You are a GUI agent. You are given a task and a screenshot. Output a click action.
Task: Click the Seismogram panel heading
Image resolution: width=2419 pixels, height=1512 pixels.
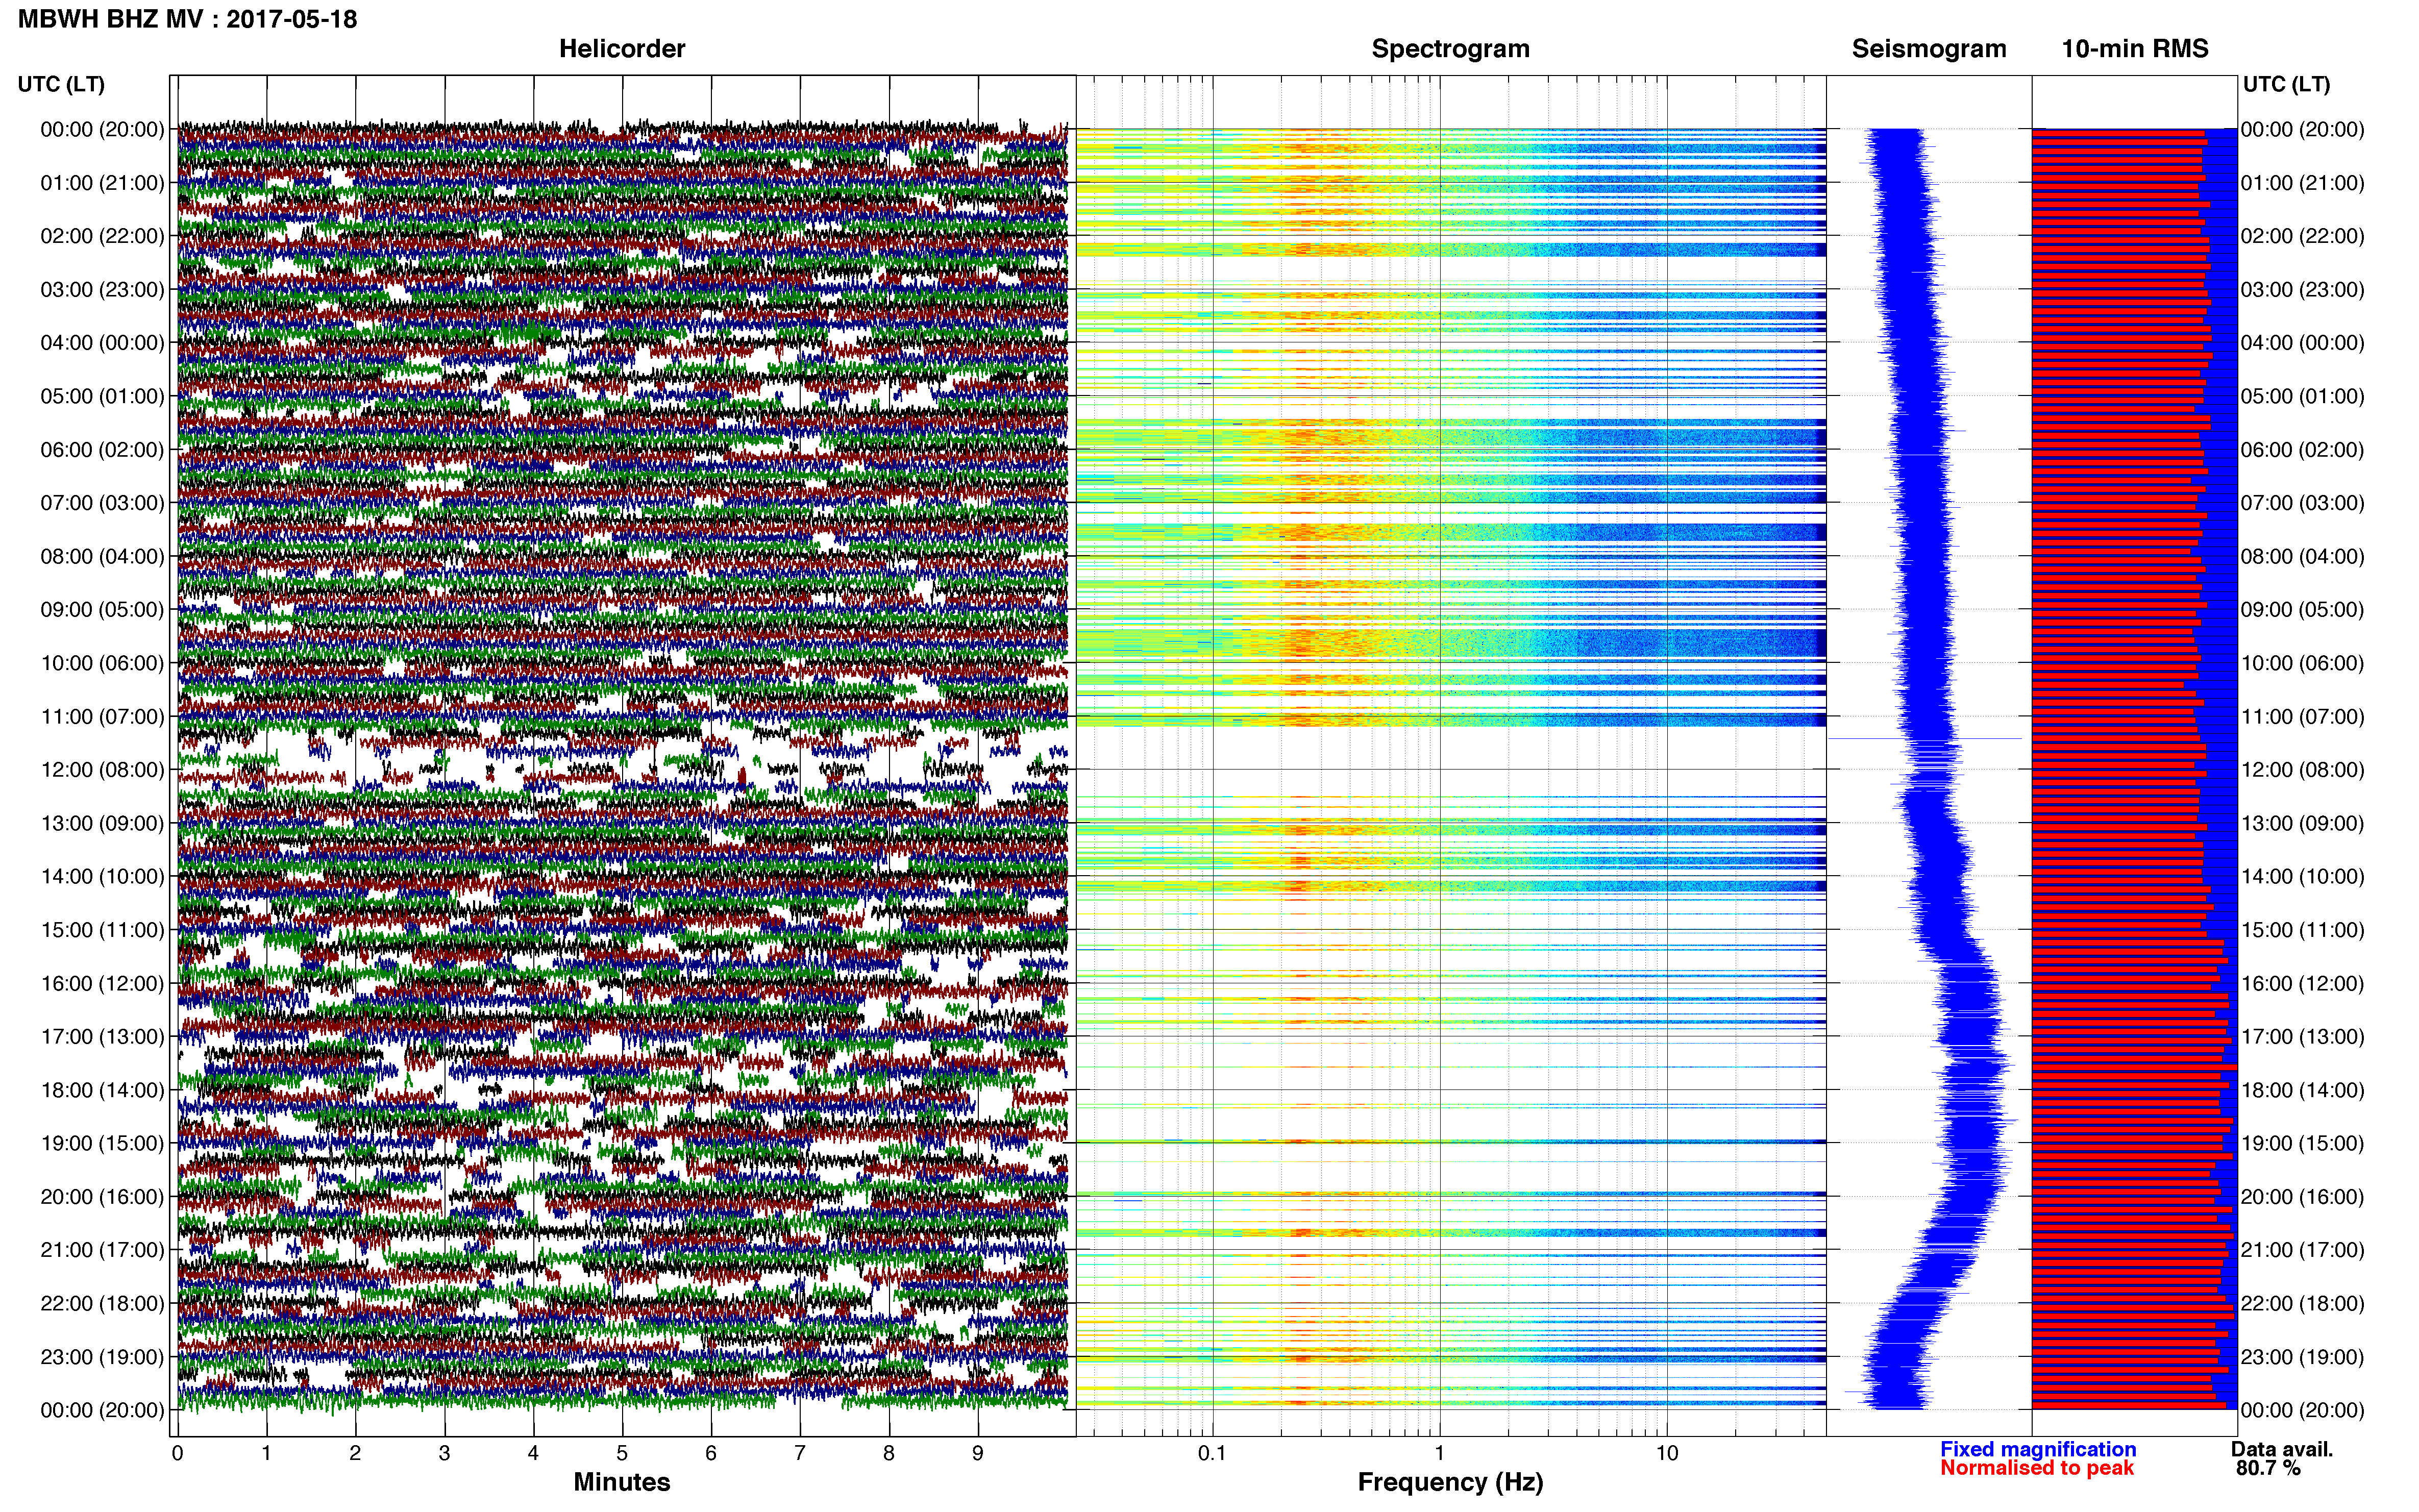click(1929, 49)
